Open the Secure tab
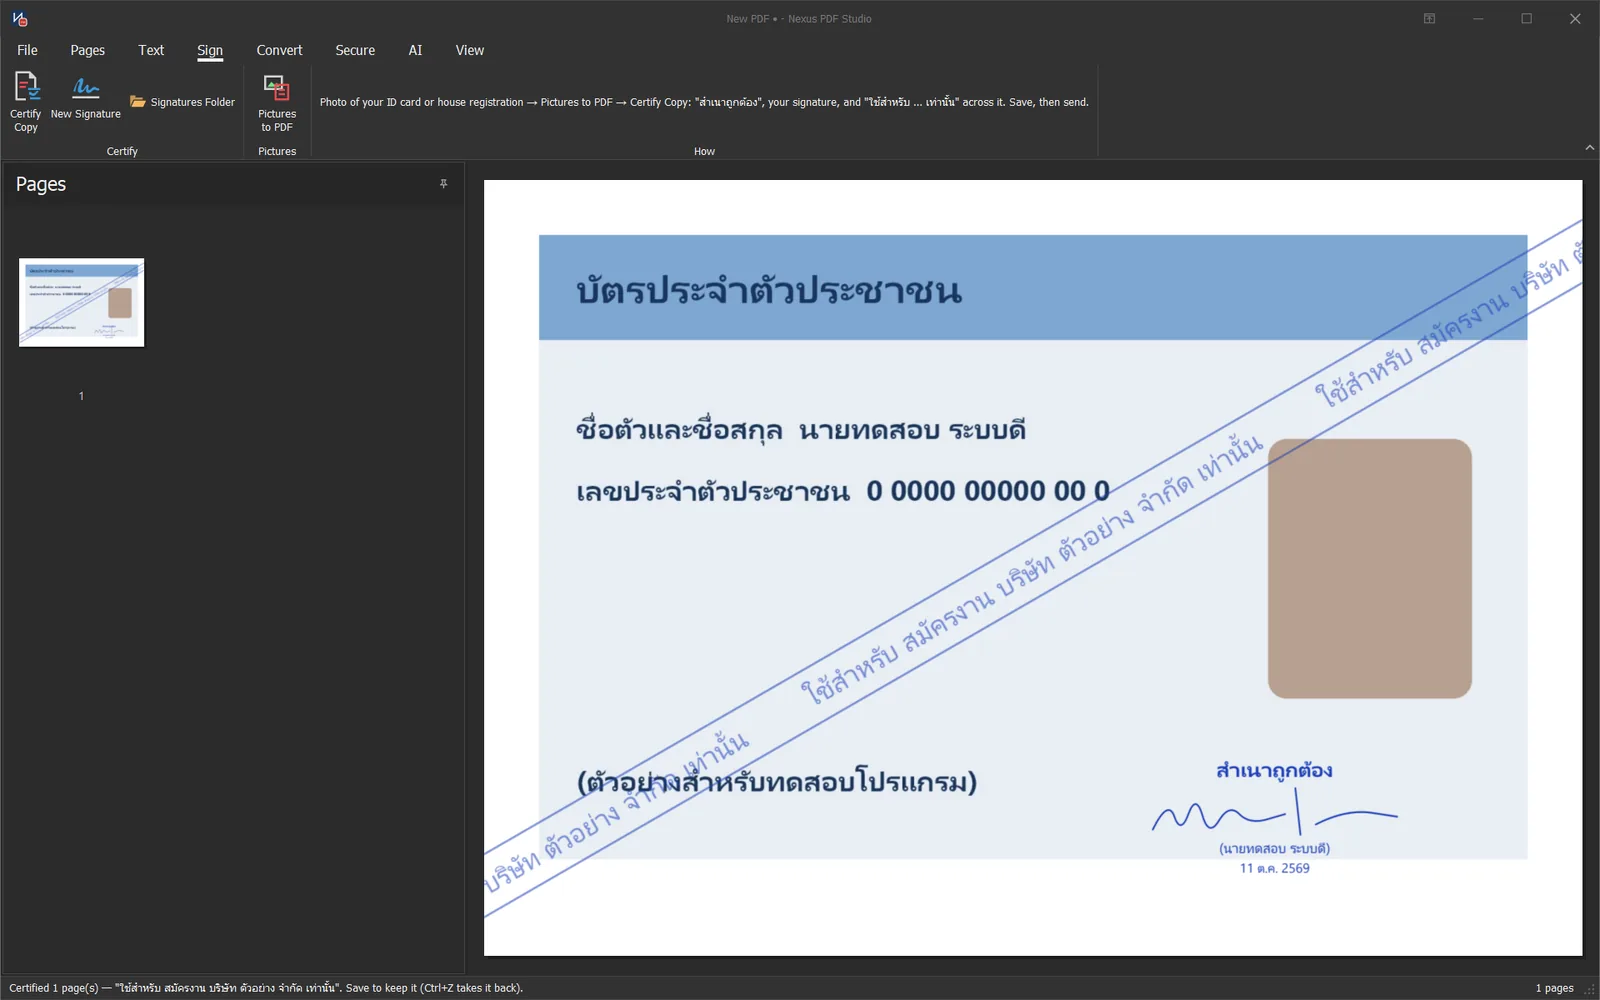 pyautogui.click(x=355, y=50)
